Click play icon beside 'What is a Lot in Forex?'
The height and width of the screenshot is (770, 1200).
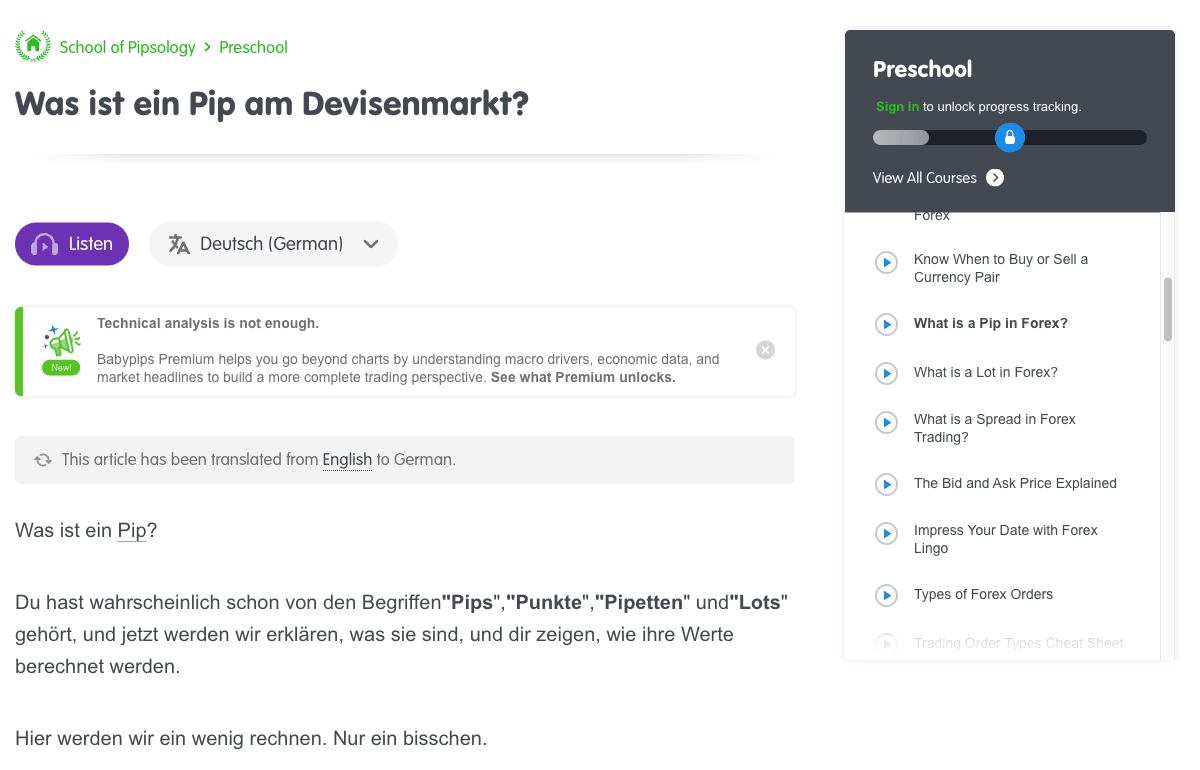click(886, 373)
